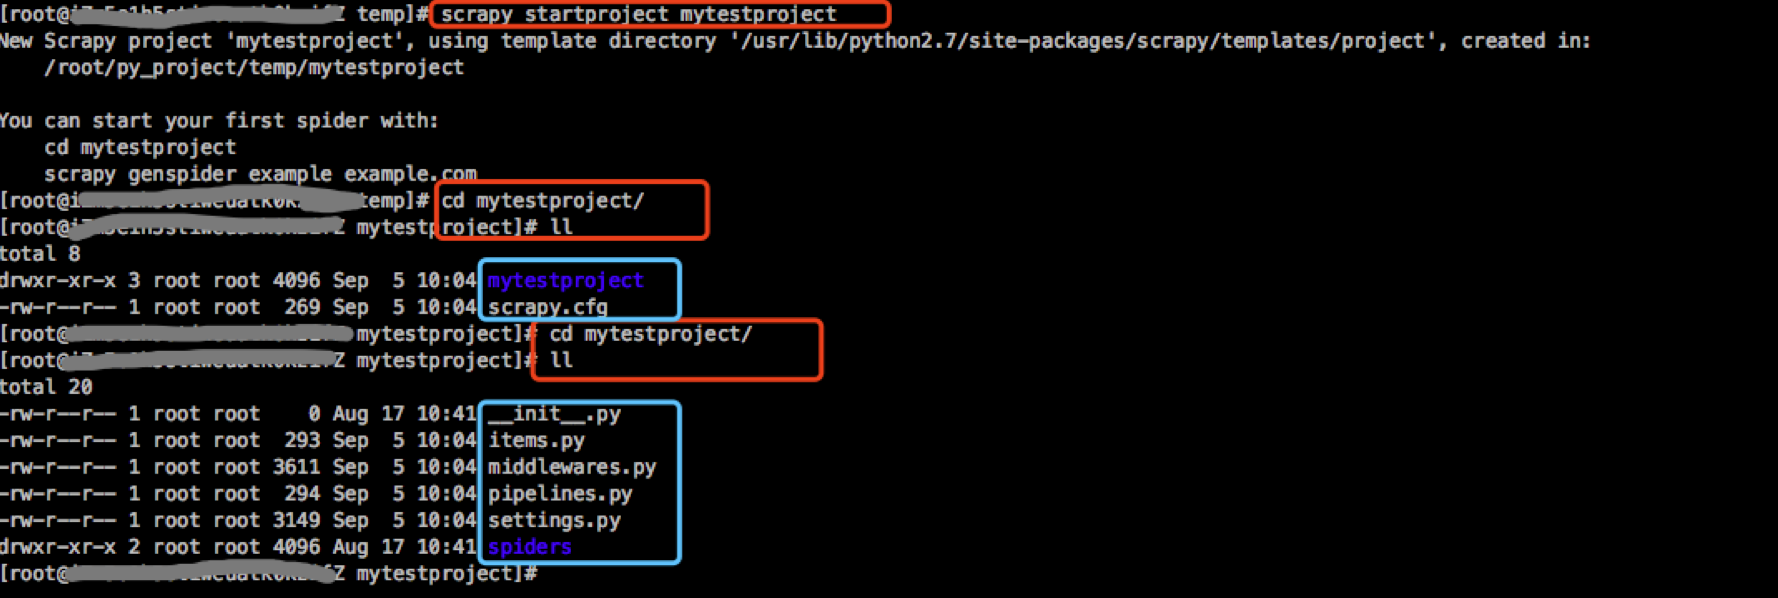Click the "total 20" output line
Viewport: 1778px width, 598px height.
tap(46, 387)
